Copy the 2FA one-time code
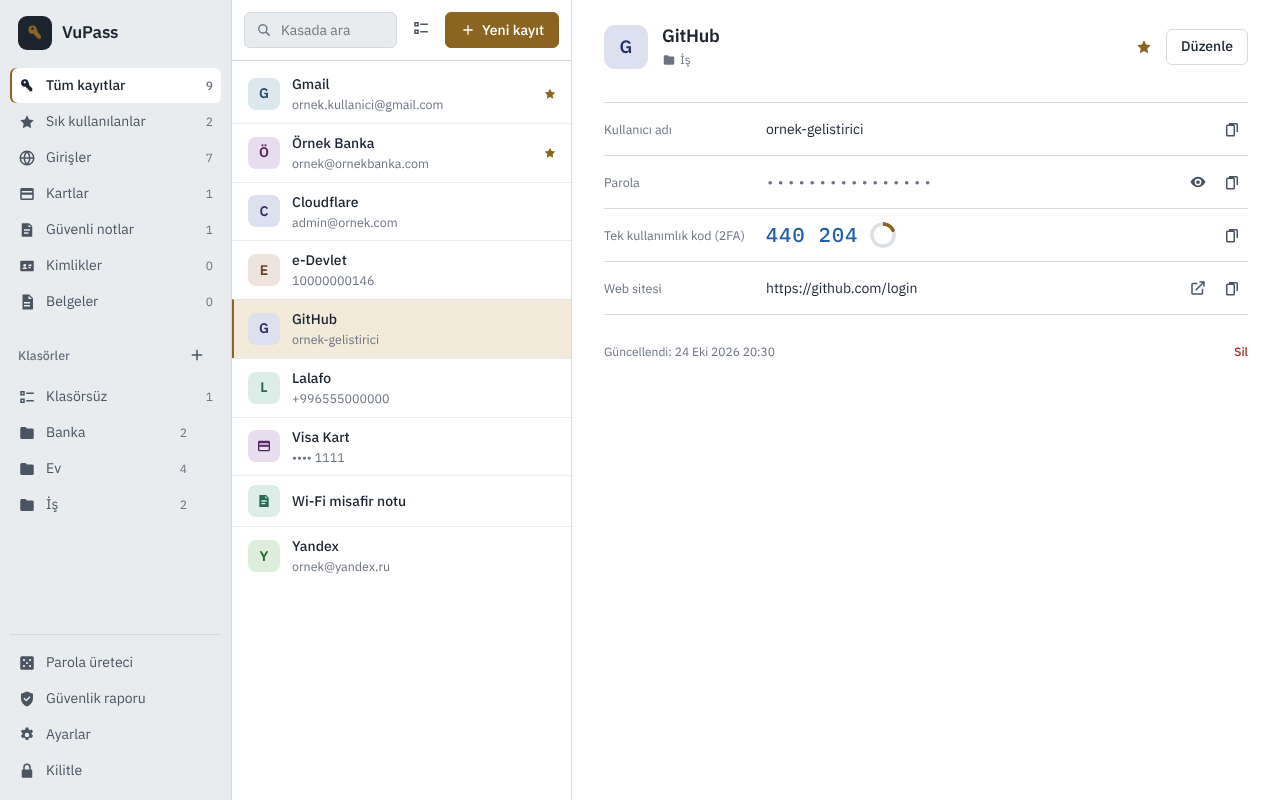The height and width of the screenshot is (800, 1280). point(1232,235)
